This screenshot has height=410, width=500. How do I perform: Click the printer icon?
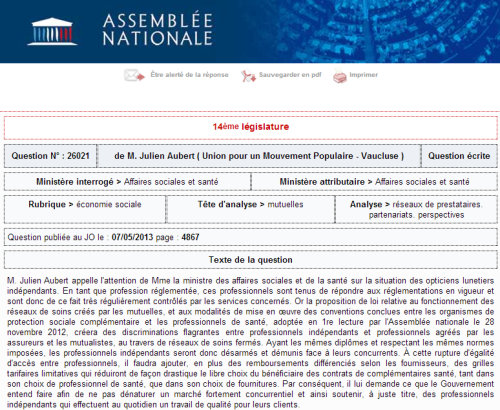pos(340,76)
